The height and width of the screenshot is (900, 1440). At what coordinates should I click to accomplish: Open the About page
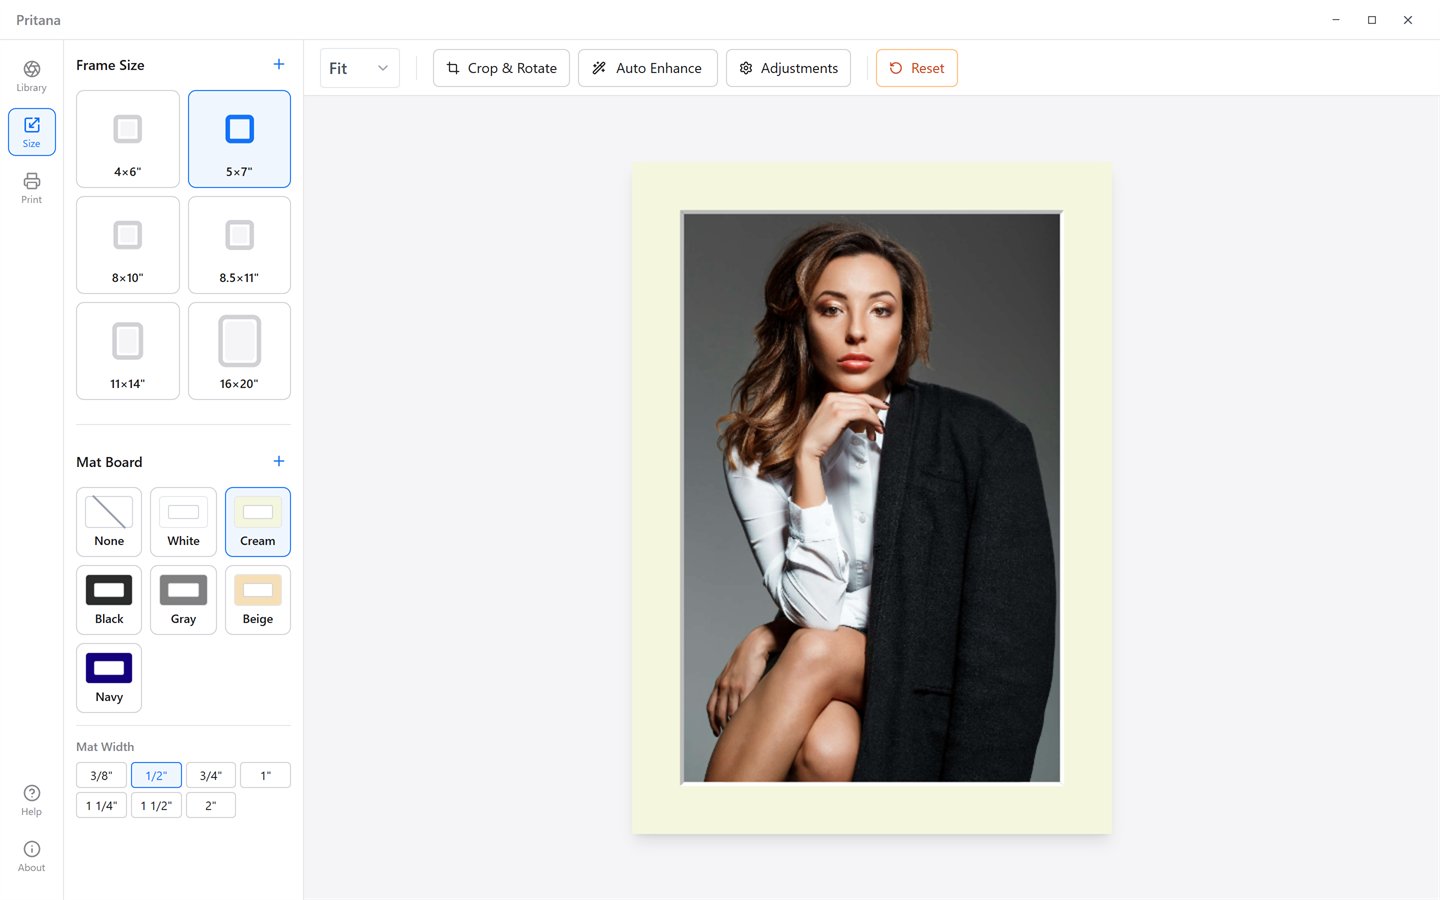click(32, 856)
